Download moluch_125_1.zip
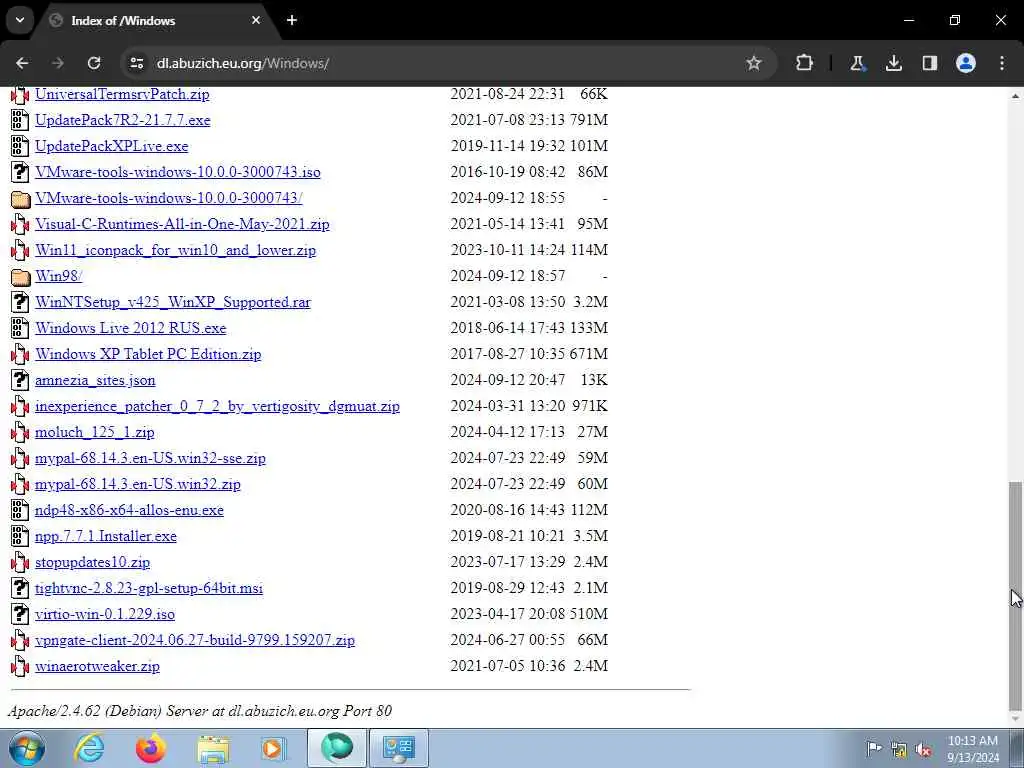Screen dimensions: 1024x768 pos(95,432)
